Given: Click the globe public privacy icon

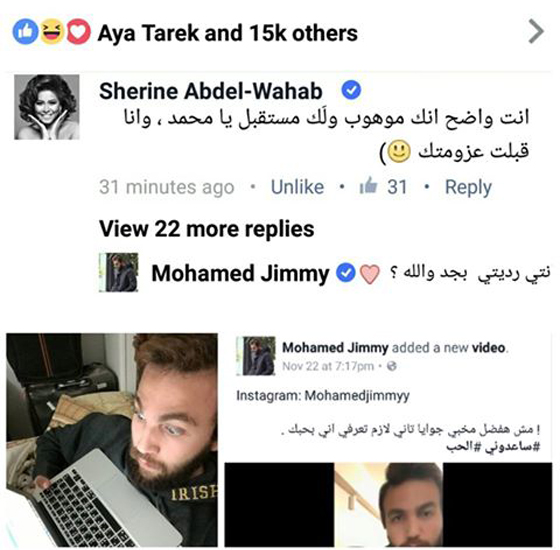Looking at the screenshot, I should pyautogui.click(x=392, y=366).
